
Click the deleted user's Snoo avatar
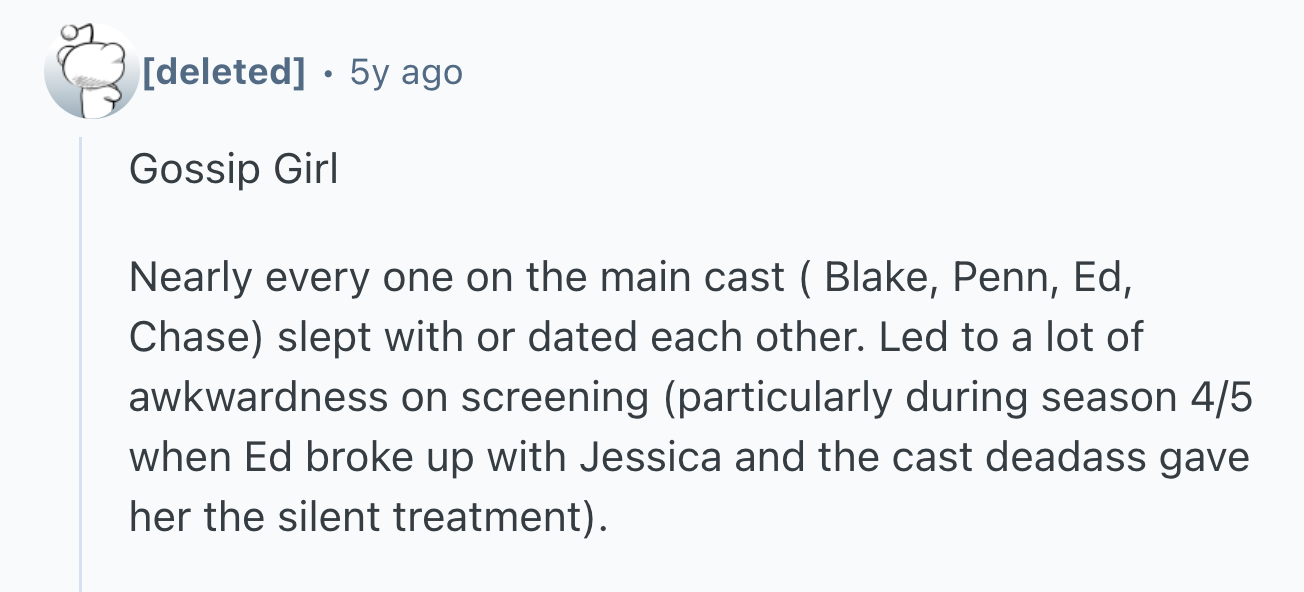(x=92, y=72)
